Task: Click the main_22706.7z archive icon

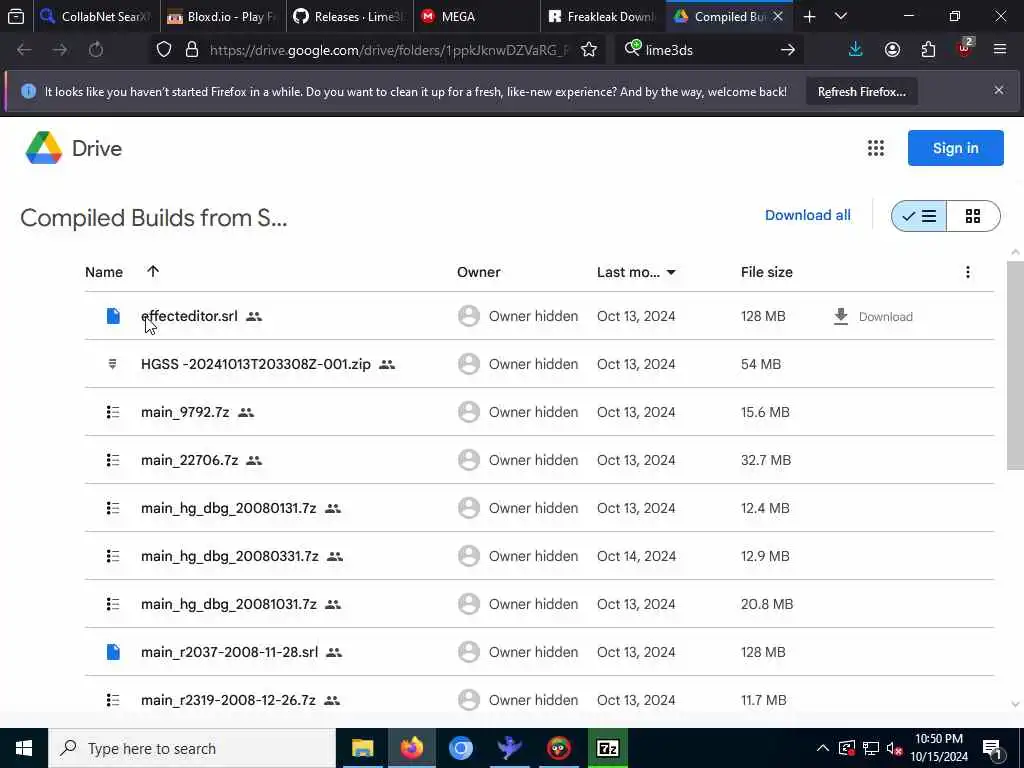Action: pos(113,460)
